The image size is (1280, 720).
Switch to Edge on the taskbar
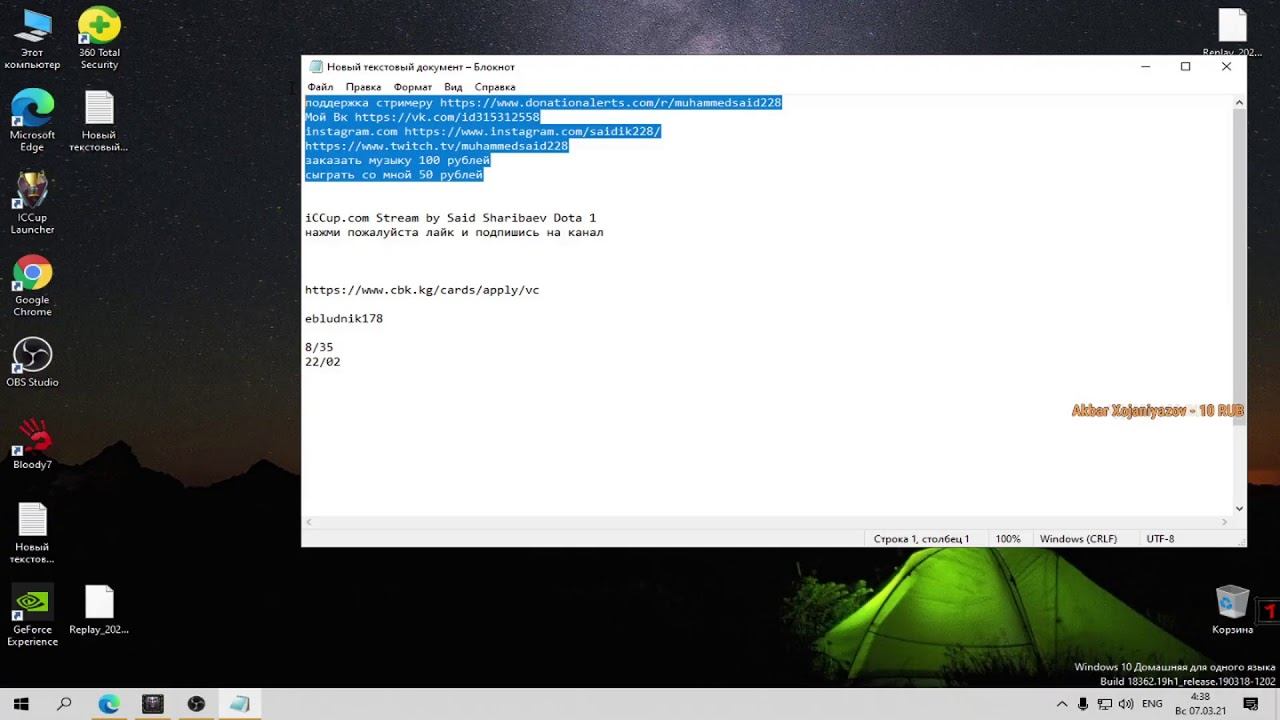[x=109, y=704]
